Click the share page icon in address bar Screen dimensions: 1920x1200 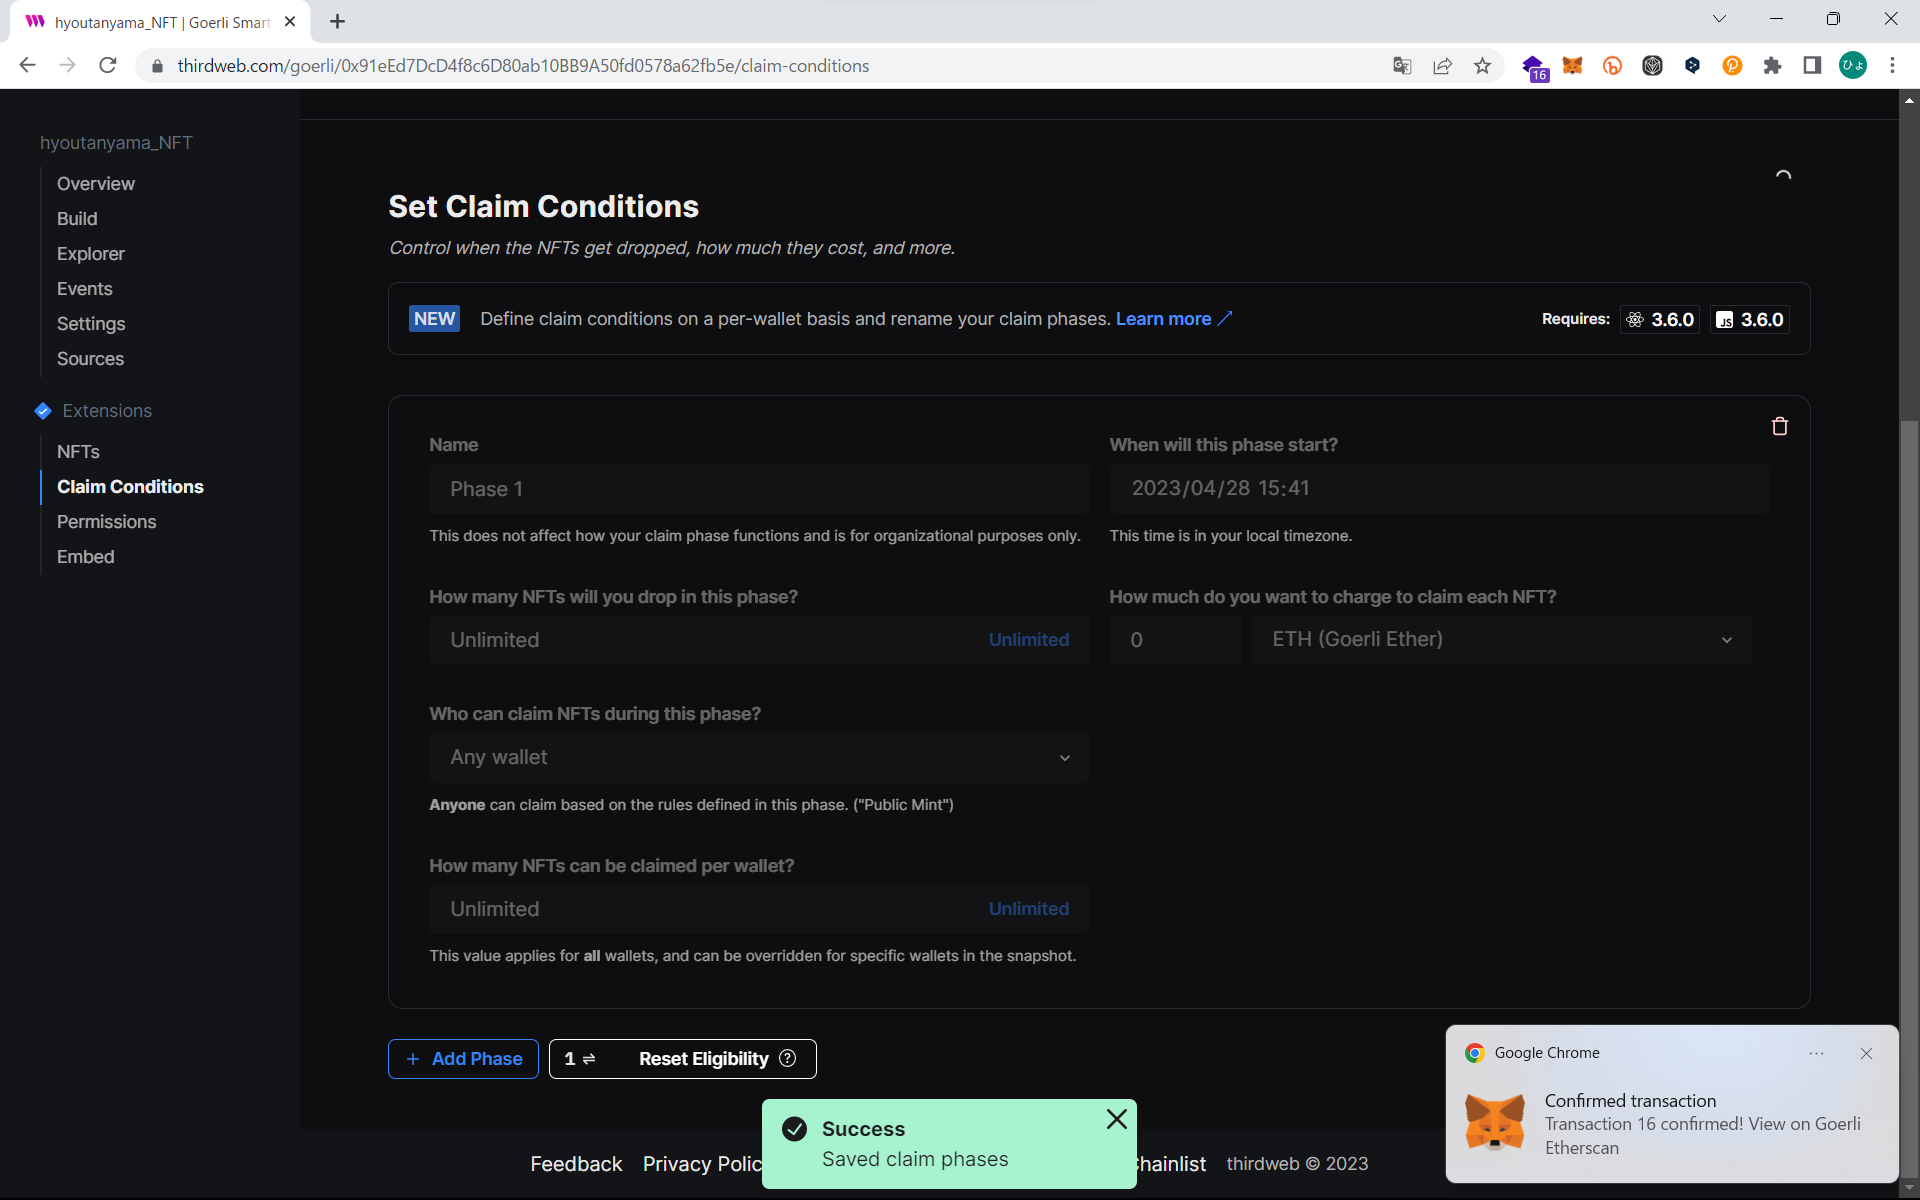click(1442, 66)
